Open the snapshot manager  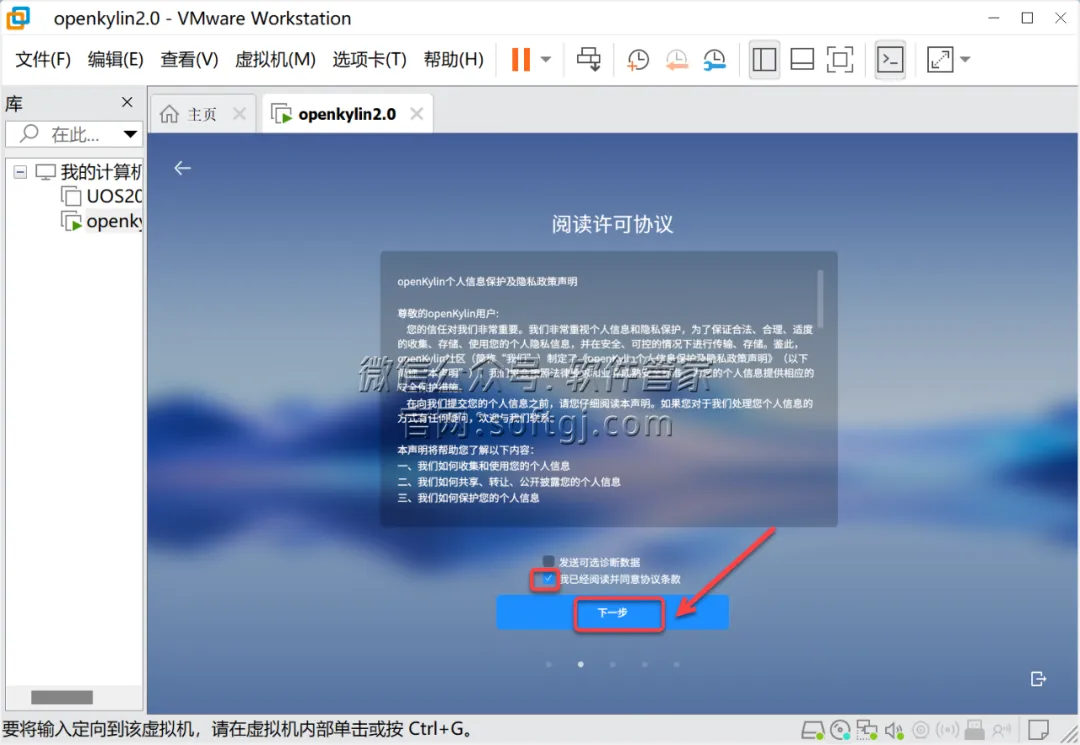(x=714, y=59)
